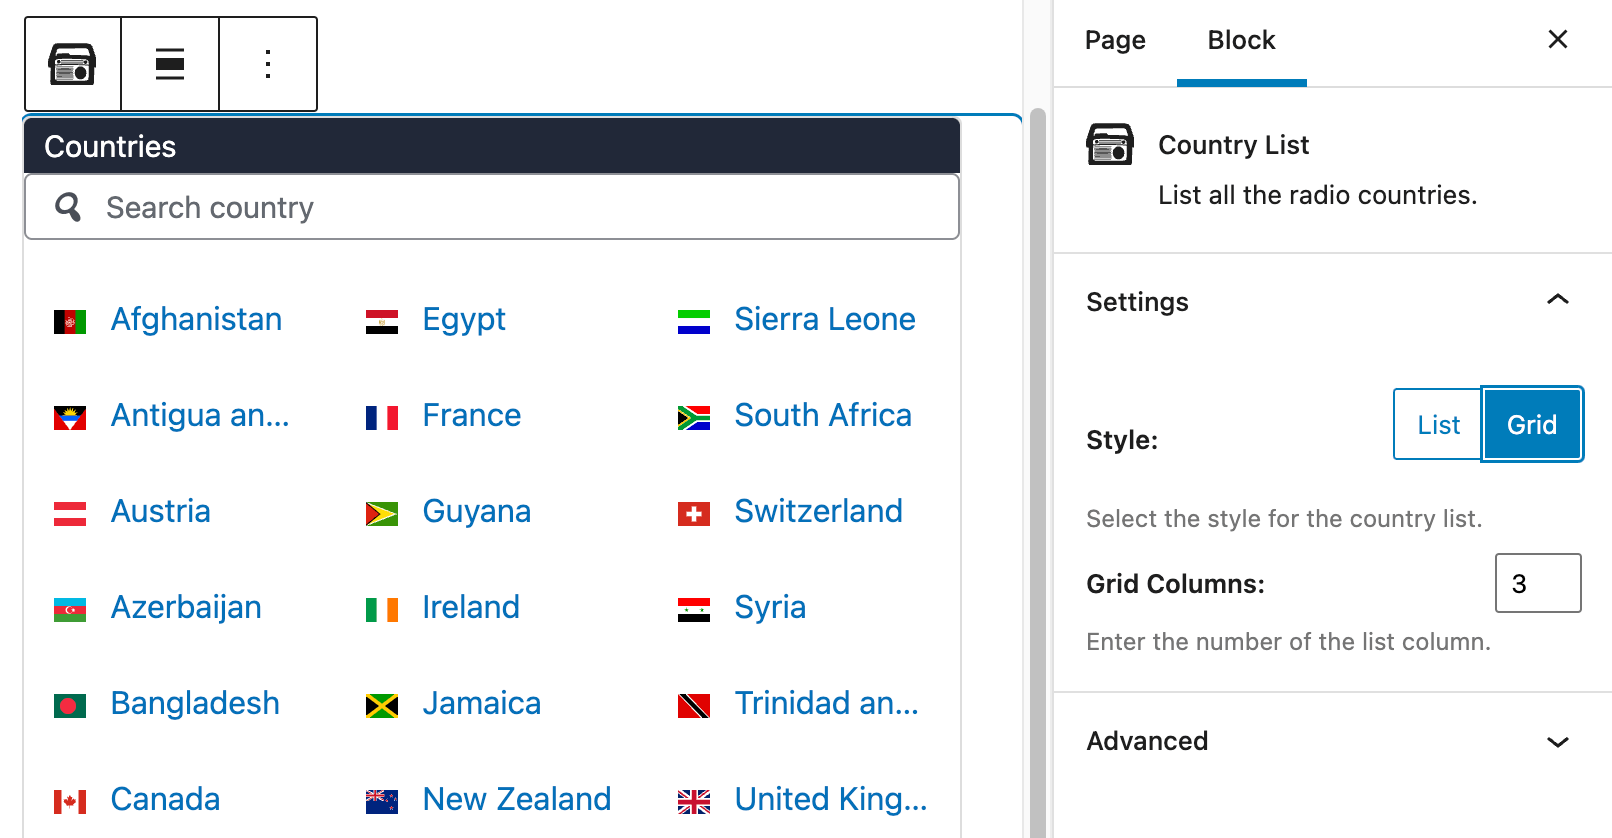Expand the Advanced section

click(1557, 742)
